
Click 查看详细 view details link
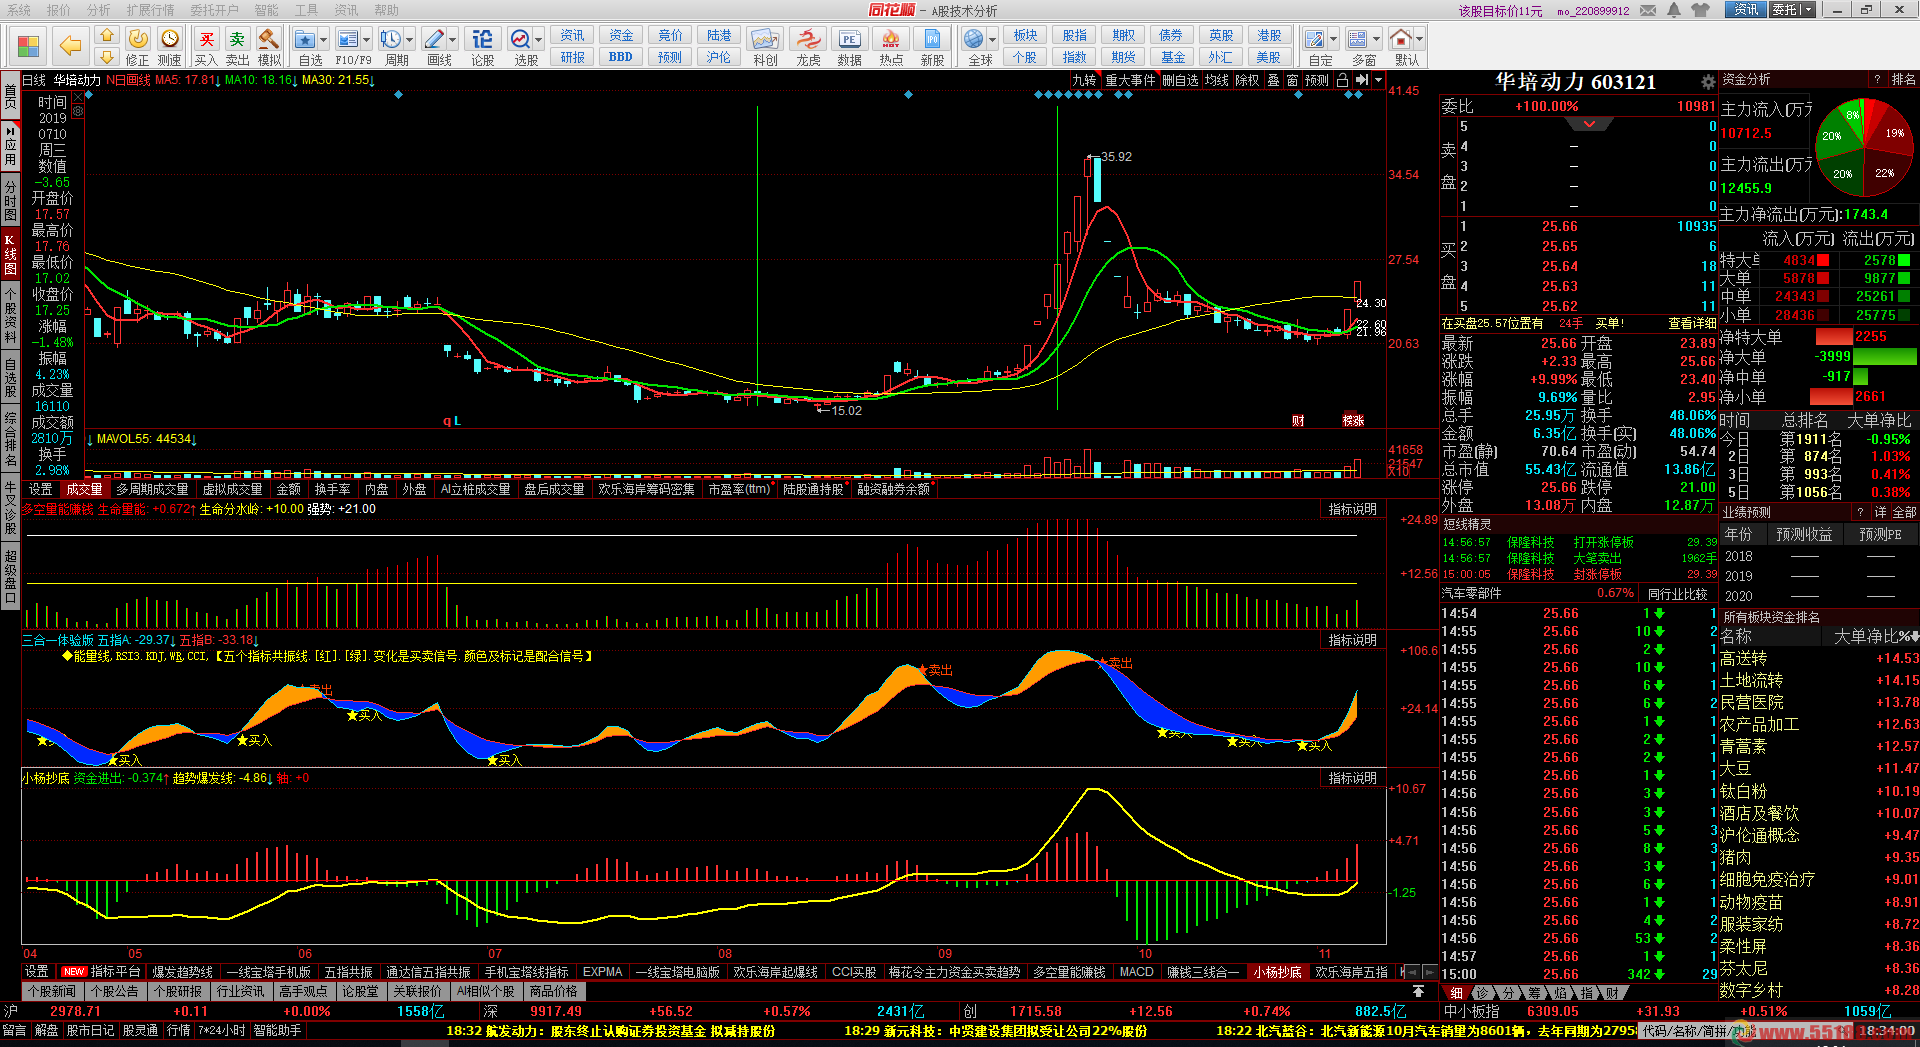click(x=1691, y=323)
